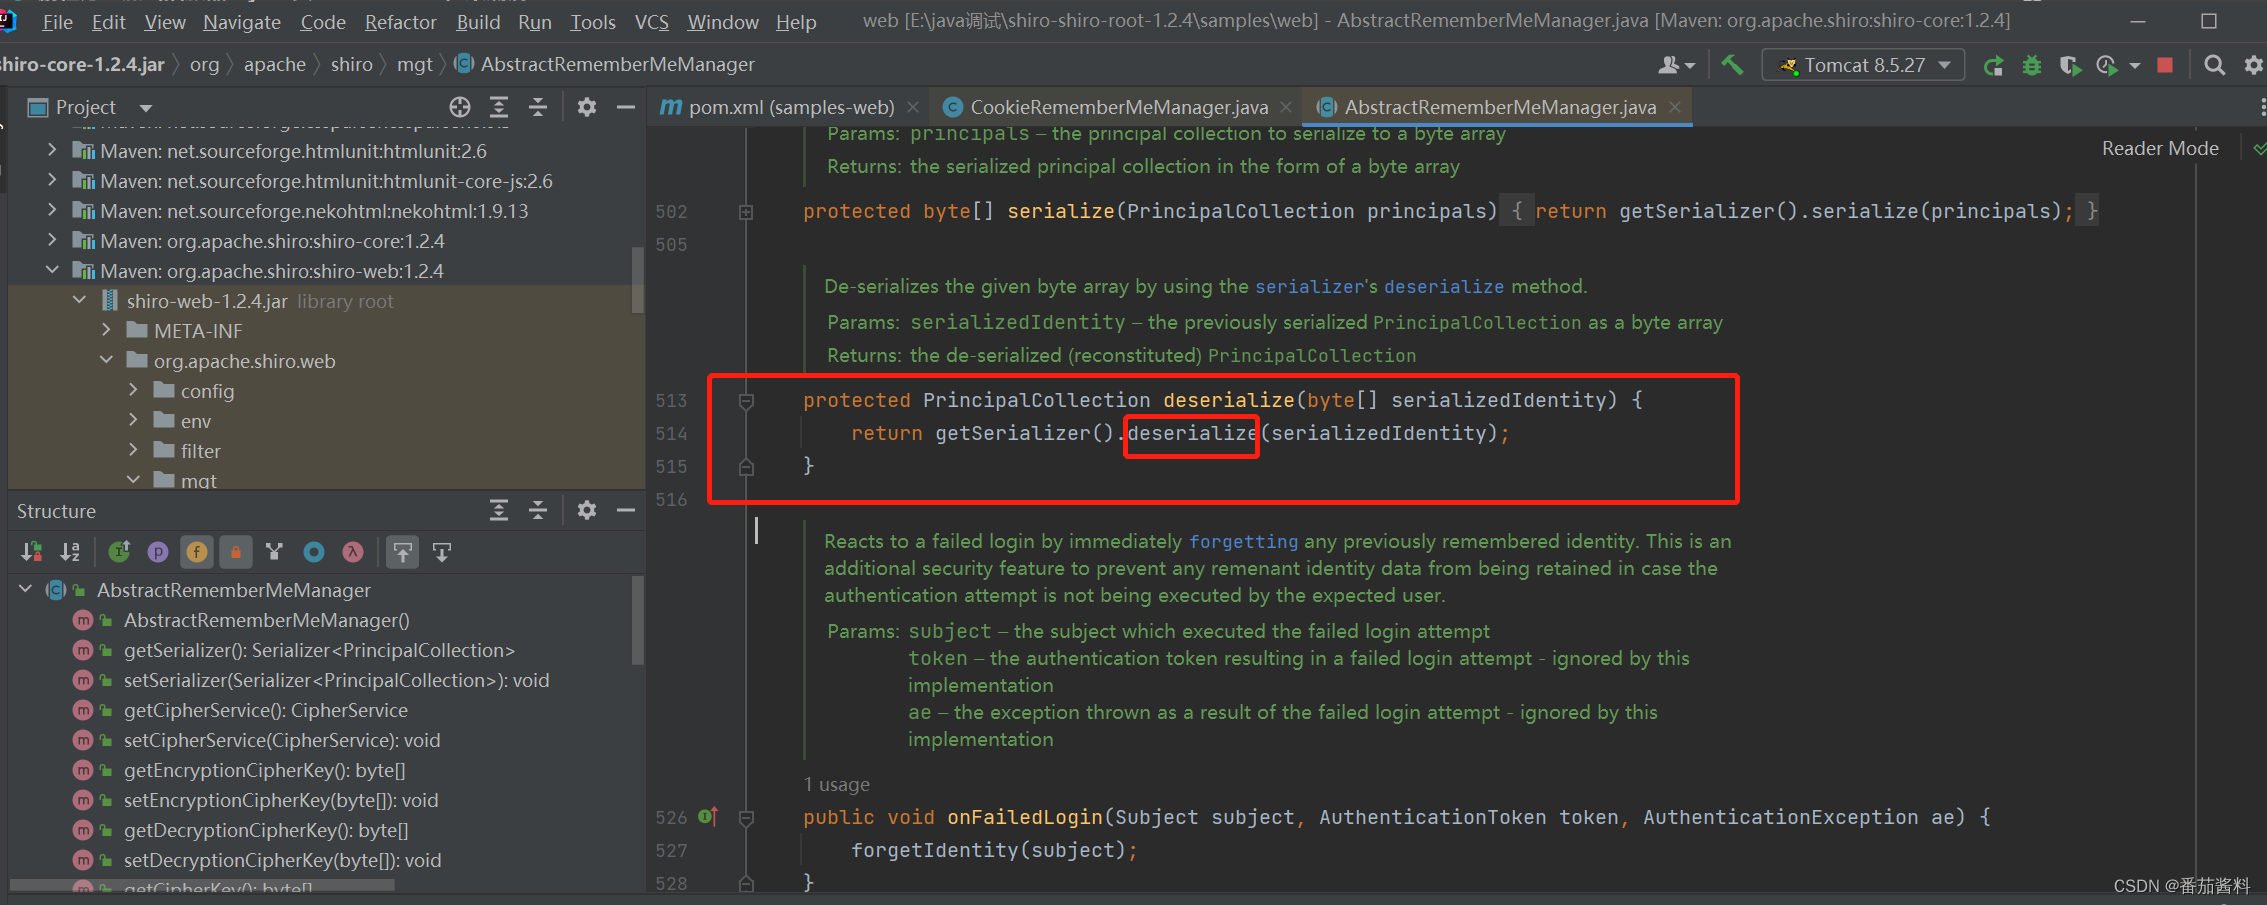Screen dimensions: 2267x905
Task: Hide the Project tool window
Action: pyautogui.click(x=626, y=107)
